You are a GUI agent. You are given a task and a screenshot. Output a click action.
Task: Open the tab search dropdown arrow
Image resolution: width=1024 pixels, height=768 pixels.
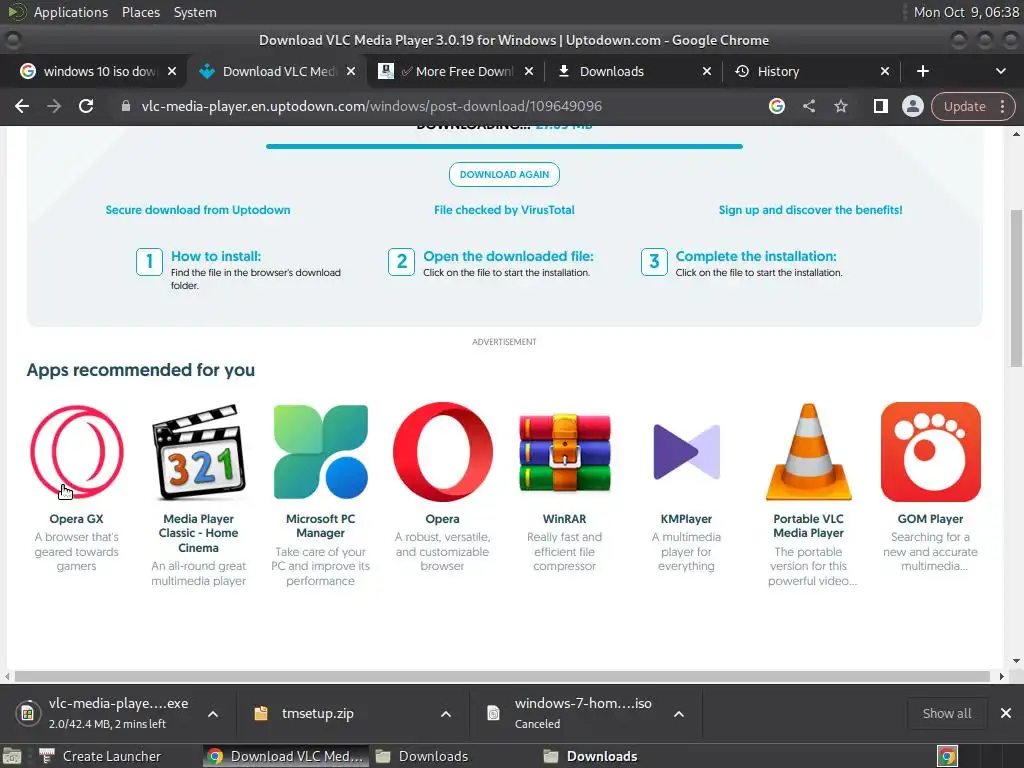1000,71
